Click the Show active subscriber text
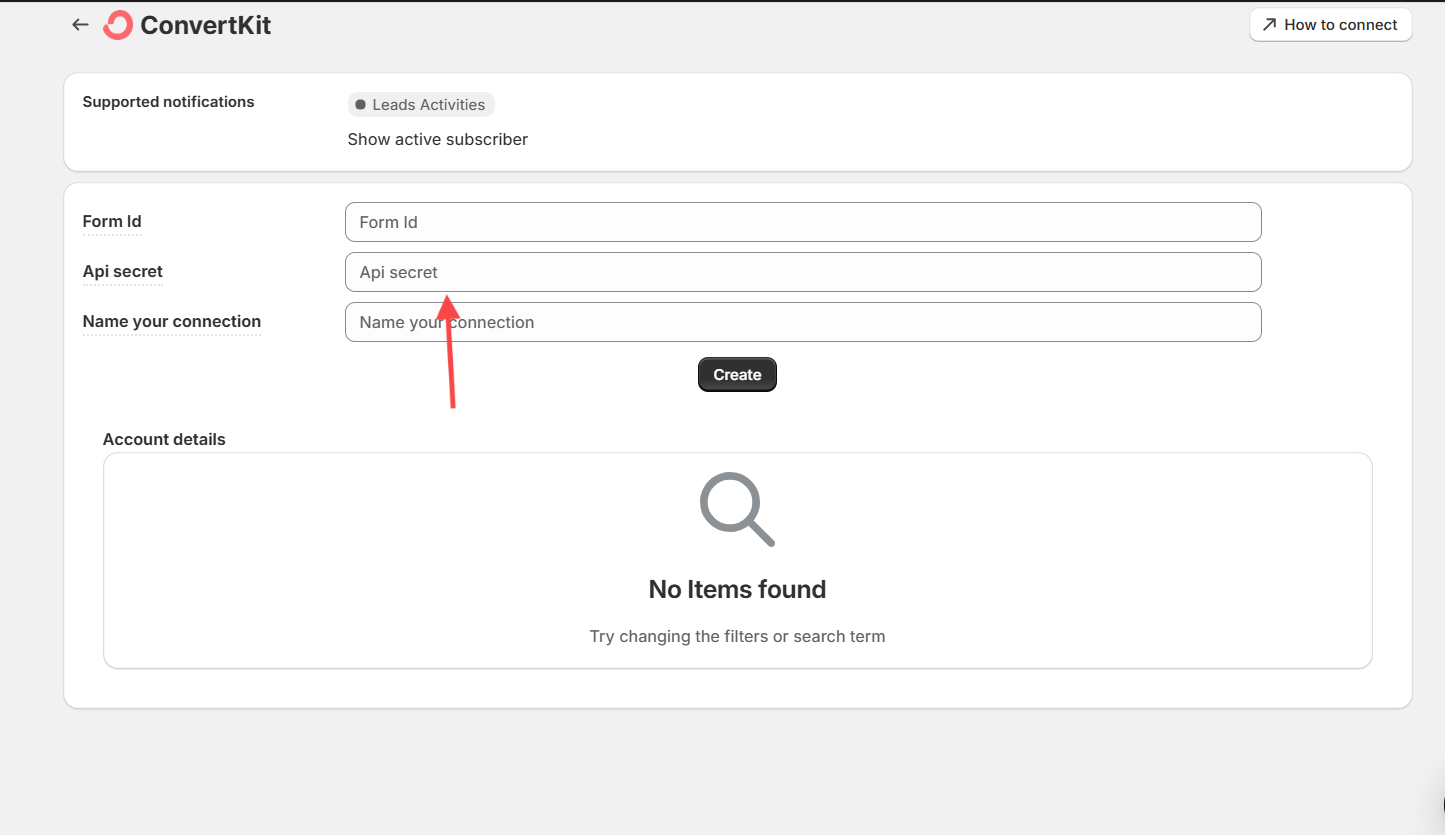The image size is (1445, 835). [x=438, y=139]
